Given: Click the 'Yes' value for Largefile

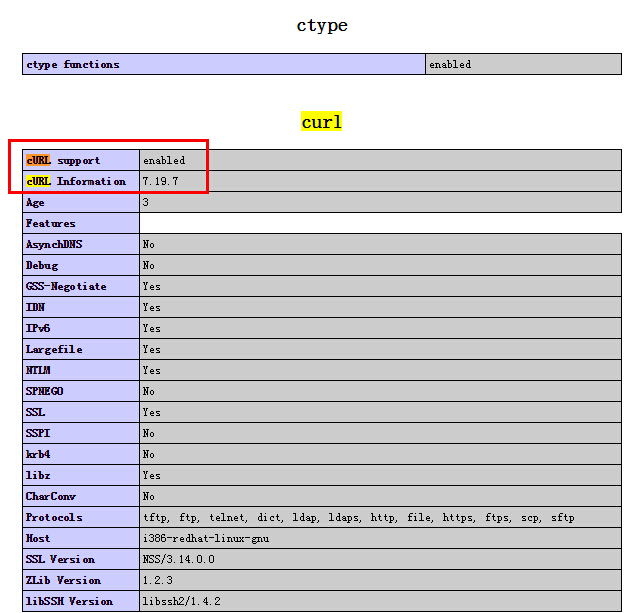Looking at the screenshot, I should [151, 349].
